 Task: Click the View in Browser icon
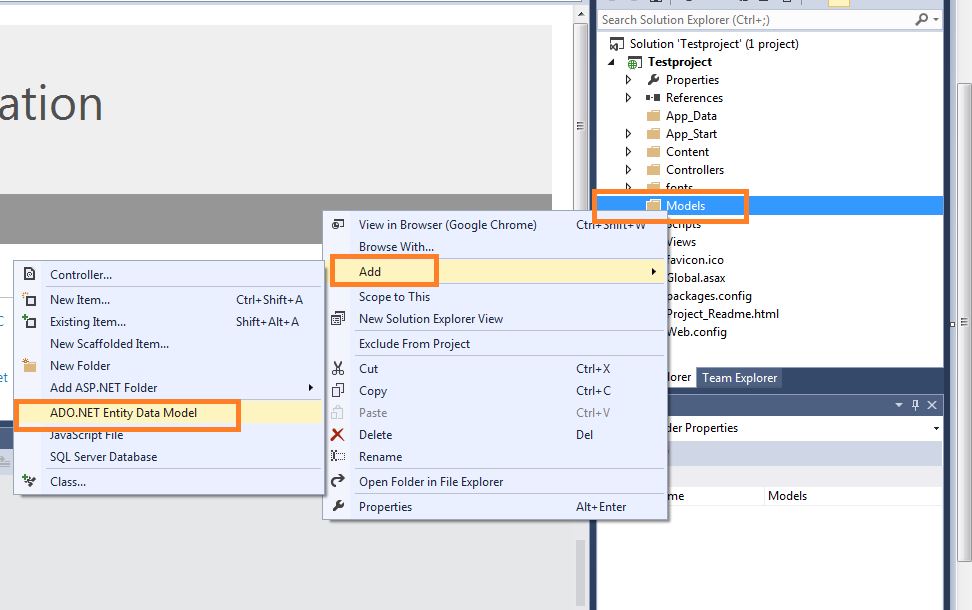338,224
